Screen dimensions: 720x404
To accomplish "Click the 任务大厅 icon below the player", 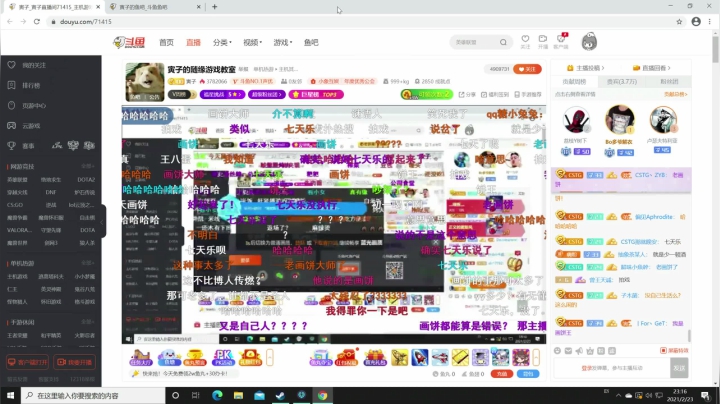I will (x=141, y=357).
